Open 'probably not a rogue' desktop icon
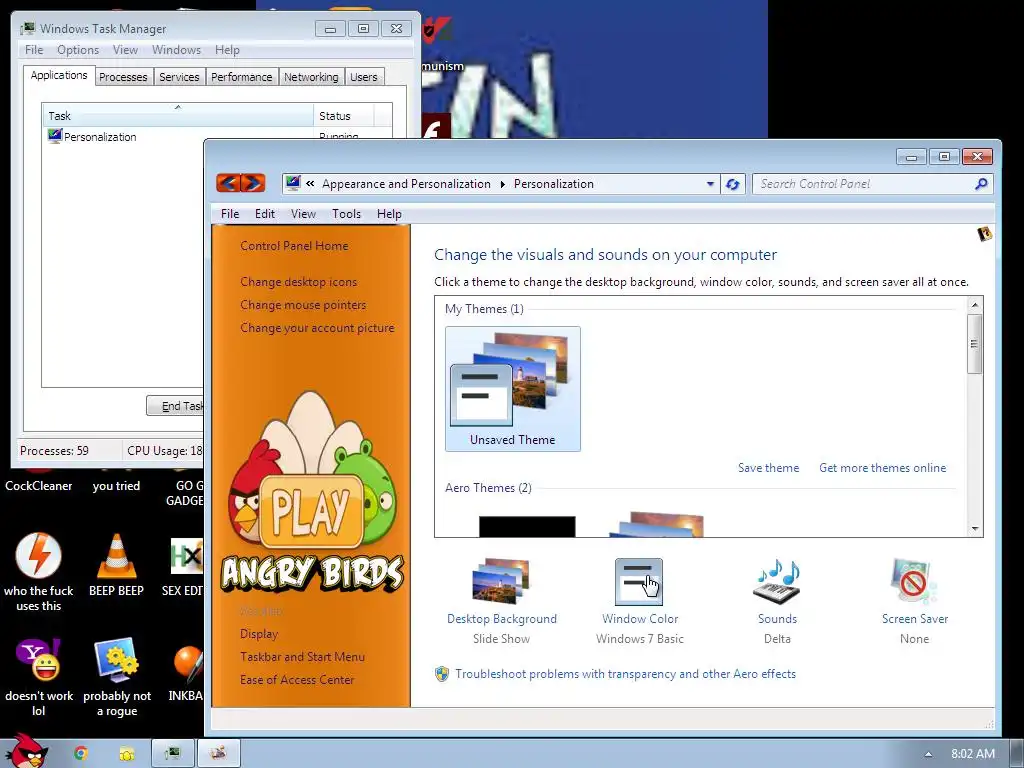1024x768 pixels. point(117,677)
